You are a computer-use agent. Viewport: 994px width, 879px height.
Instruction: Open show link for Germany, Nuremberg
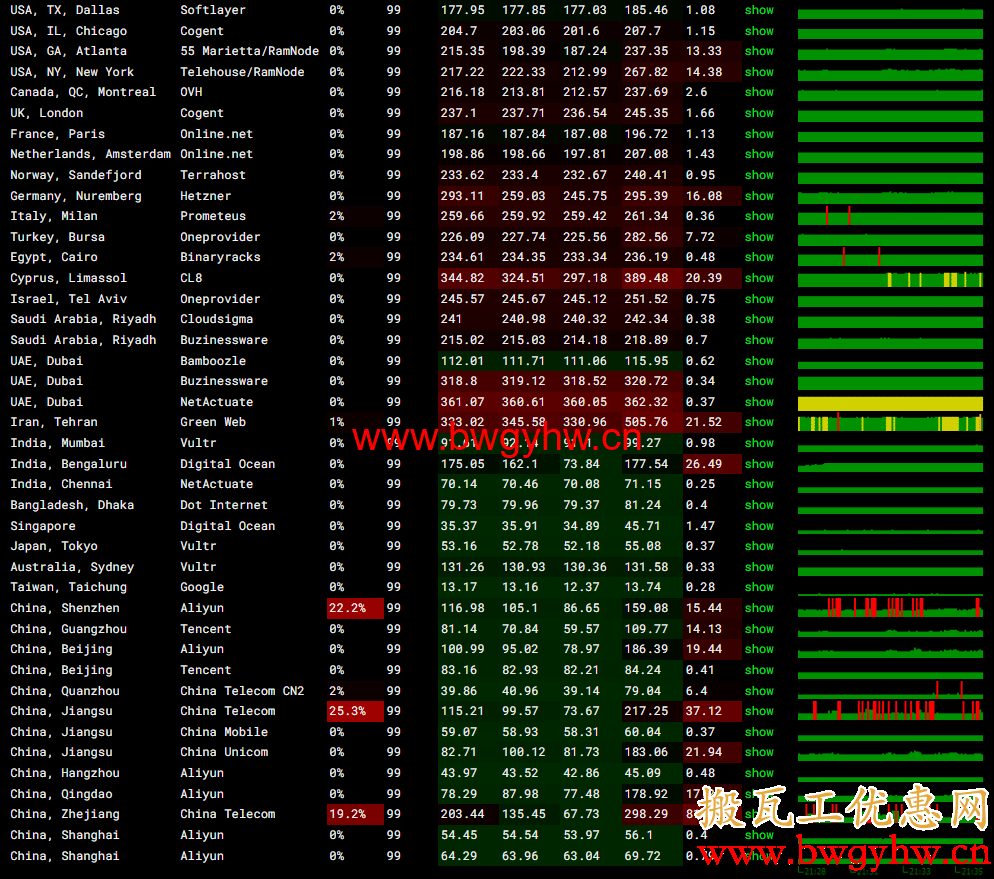click(x=759, y=196)
